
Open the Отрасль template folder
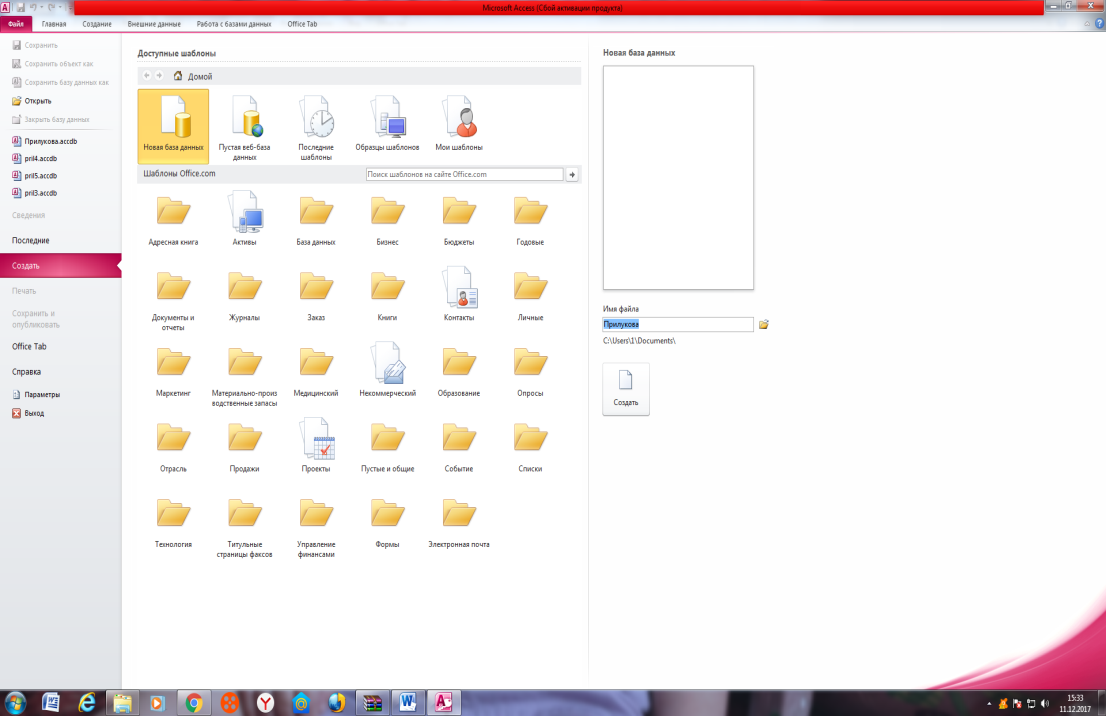[174, 447]
